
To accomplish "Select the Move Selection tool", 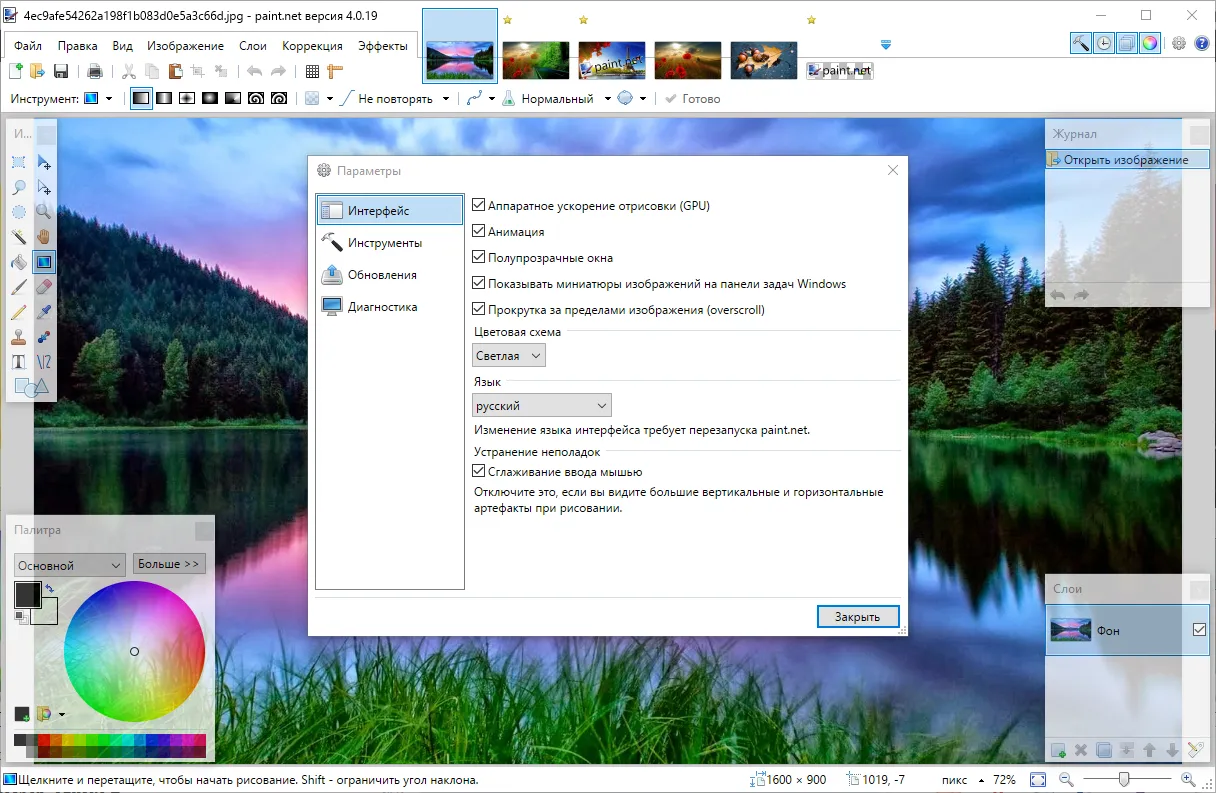I will 44,187.
